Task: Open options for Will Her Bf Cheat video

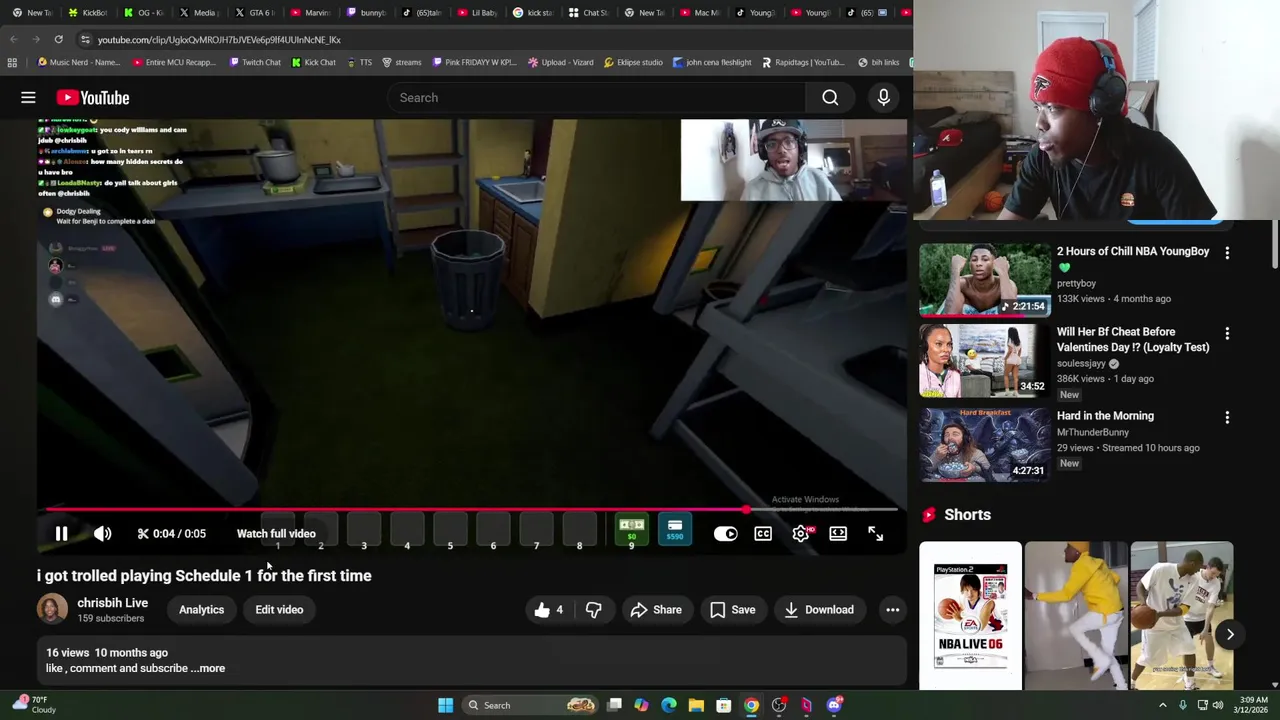Action: click(x=1227, y=333)
